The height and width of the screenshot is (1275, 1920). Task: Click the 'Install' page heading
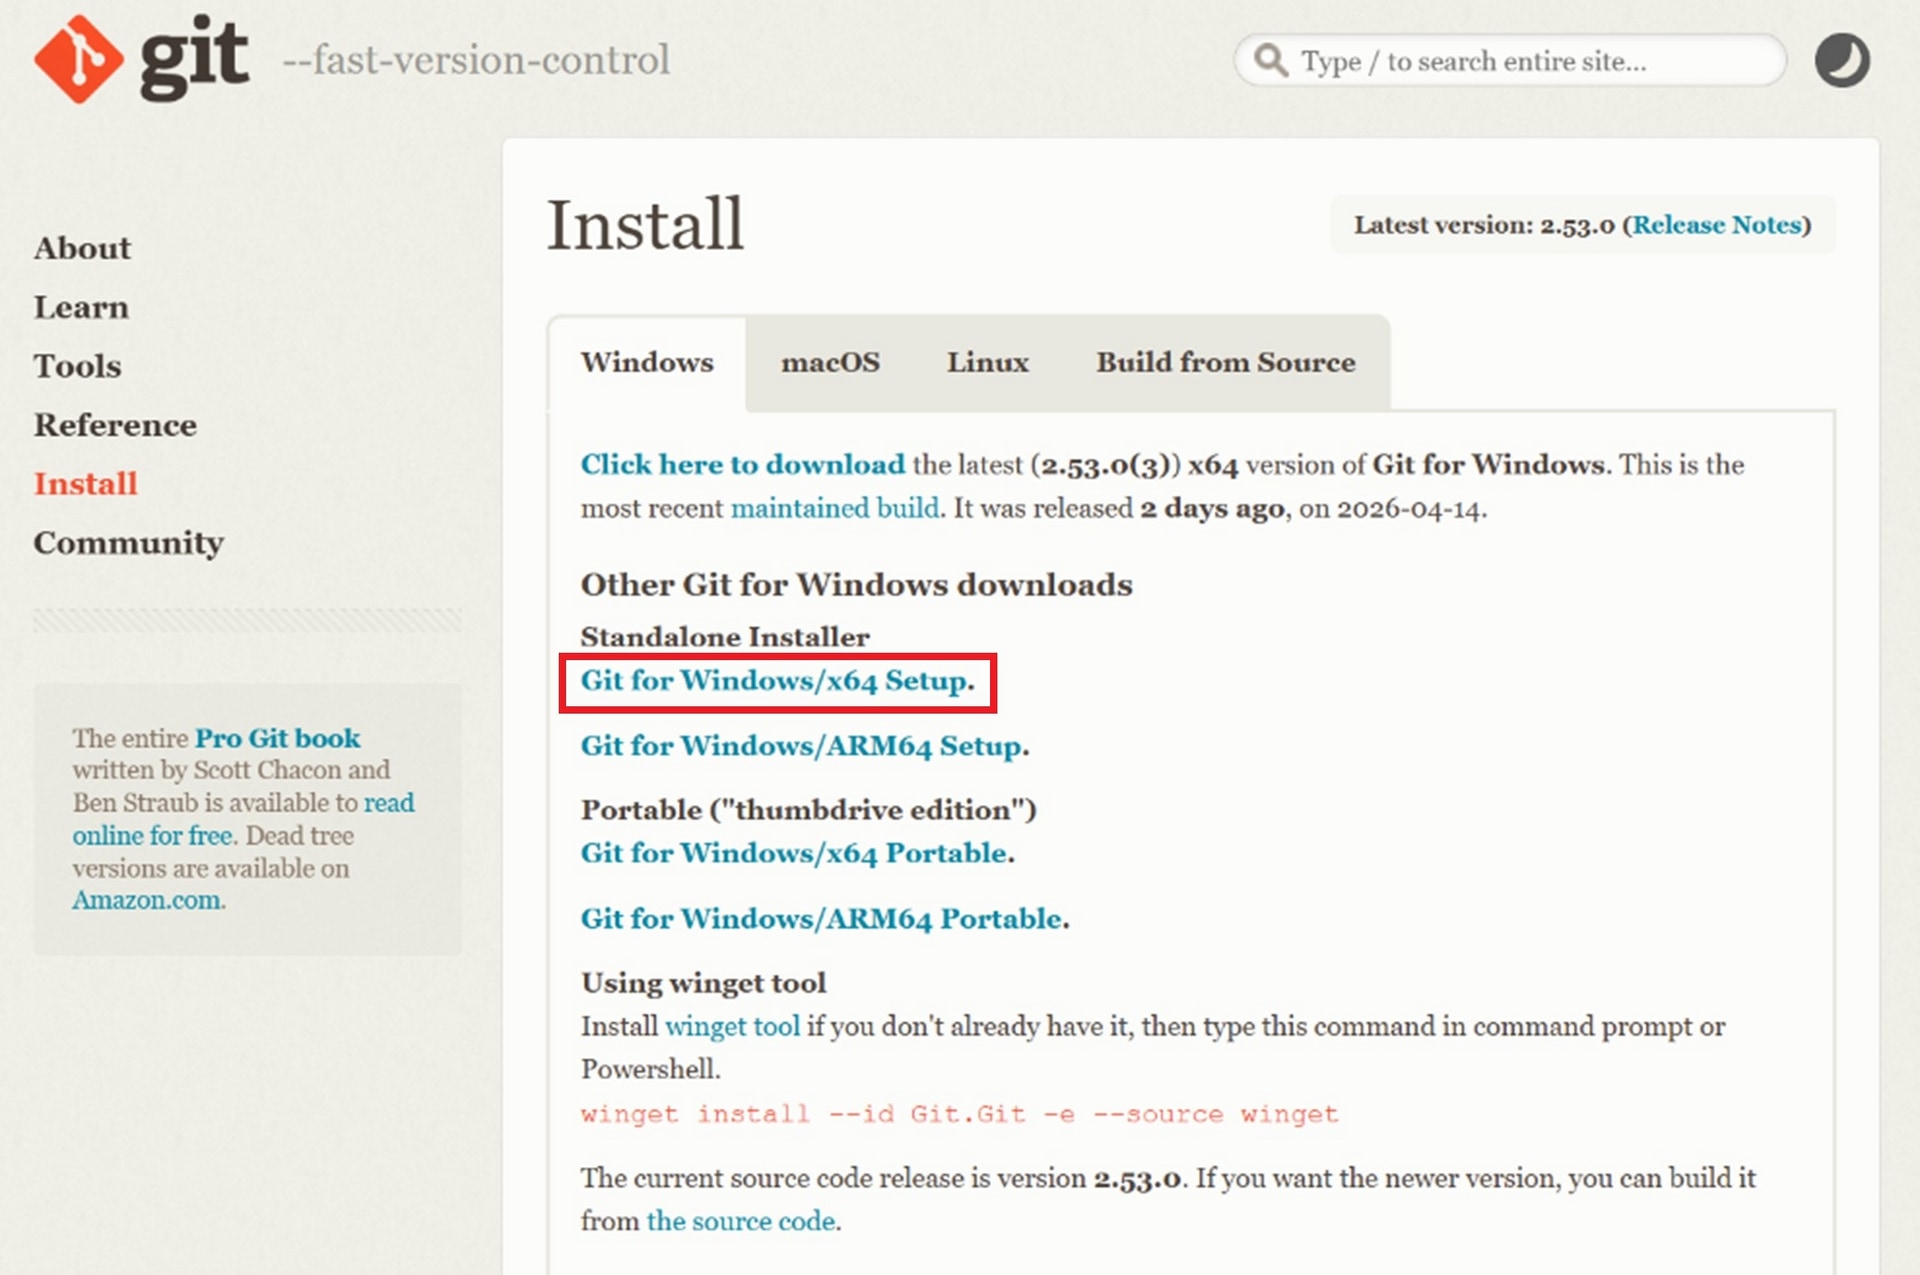645,224
